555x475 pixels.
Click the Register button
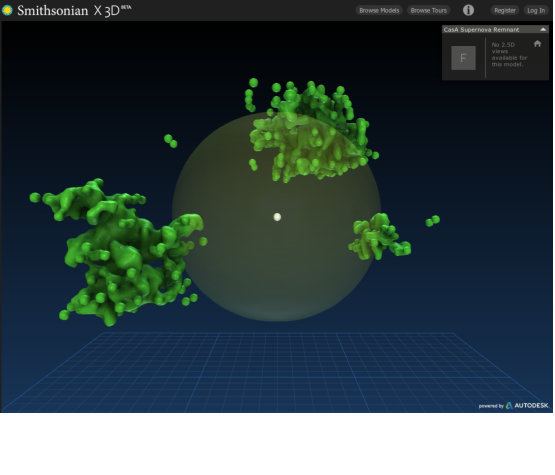[504, 11]
